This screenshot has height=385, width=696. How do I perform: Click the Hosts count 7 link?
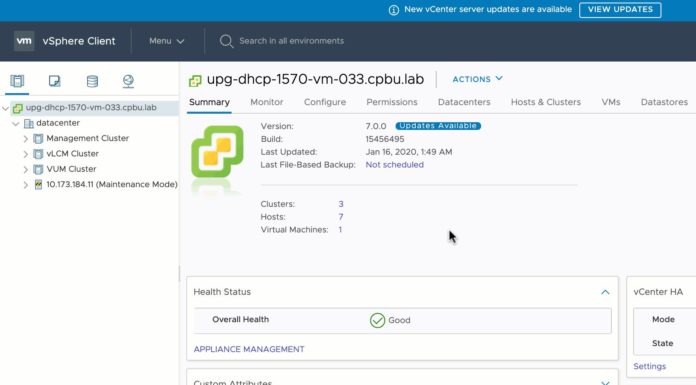pos(341,217)
